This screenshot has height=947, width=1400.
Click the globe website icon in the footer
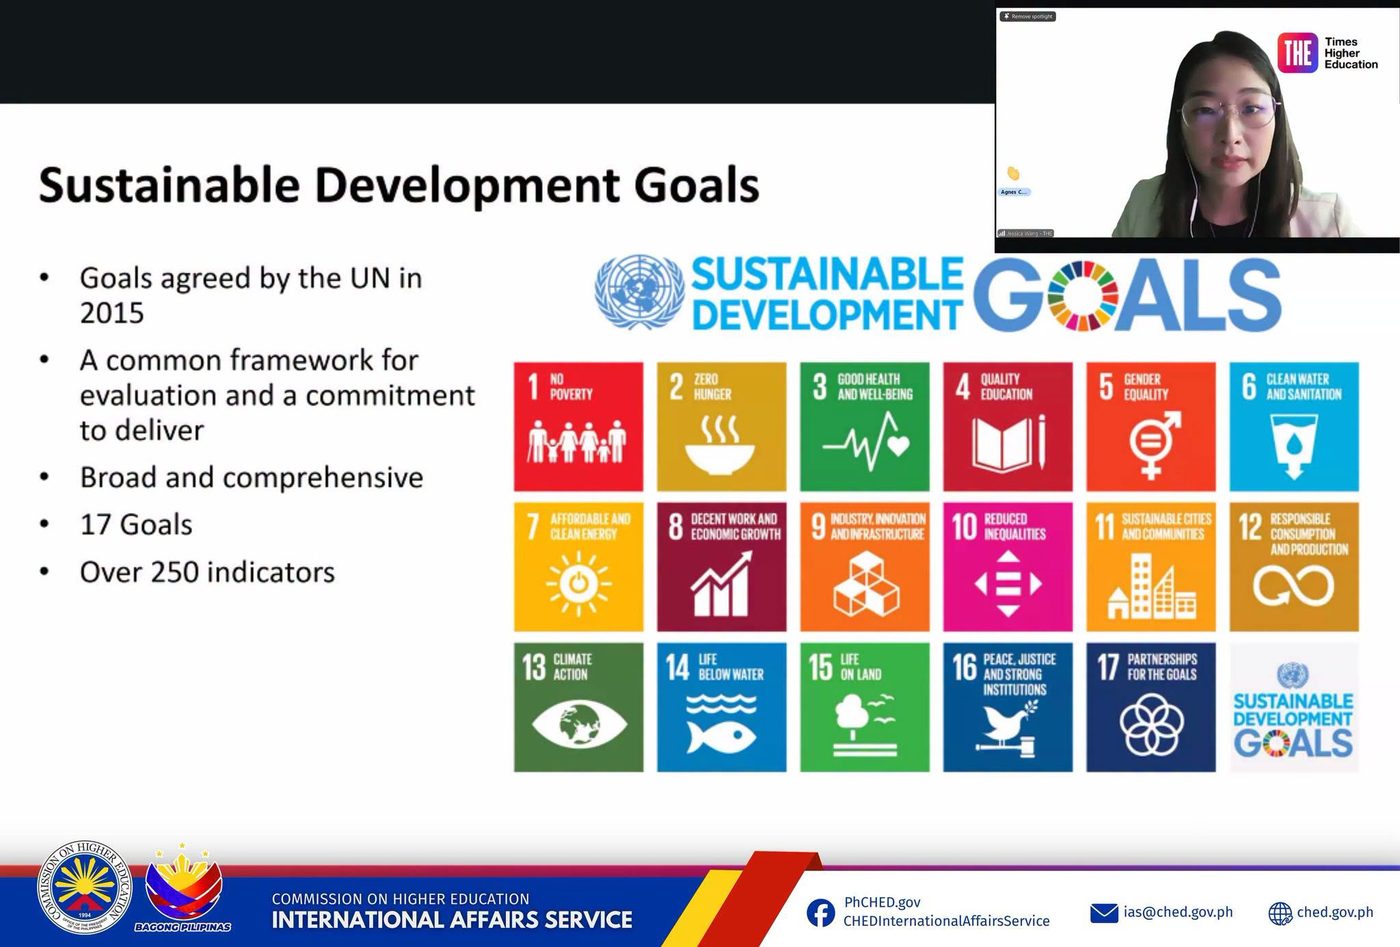(x=1280, y=913)
